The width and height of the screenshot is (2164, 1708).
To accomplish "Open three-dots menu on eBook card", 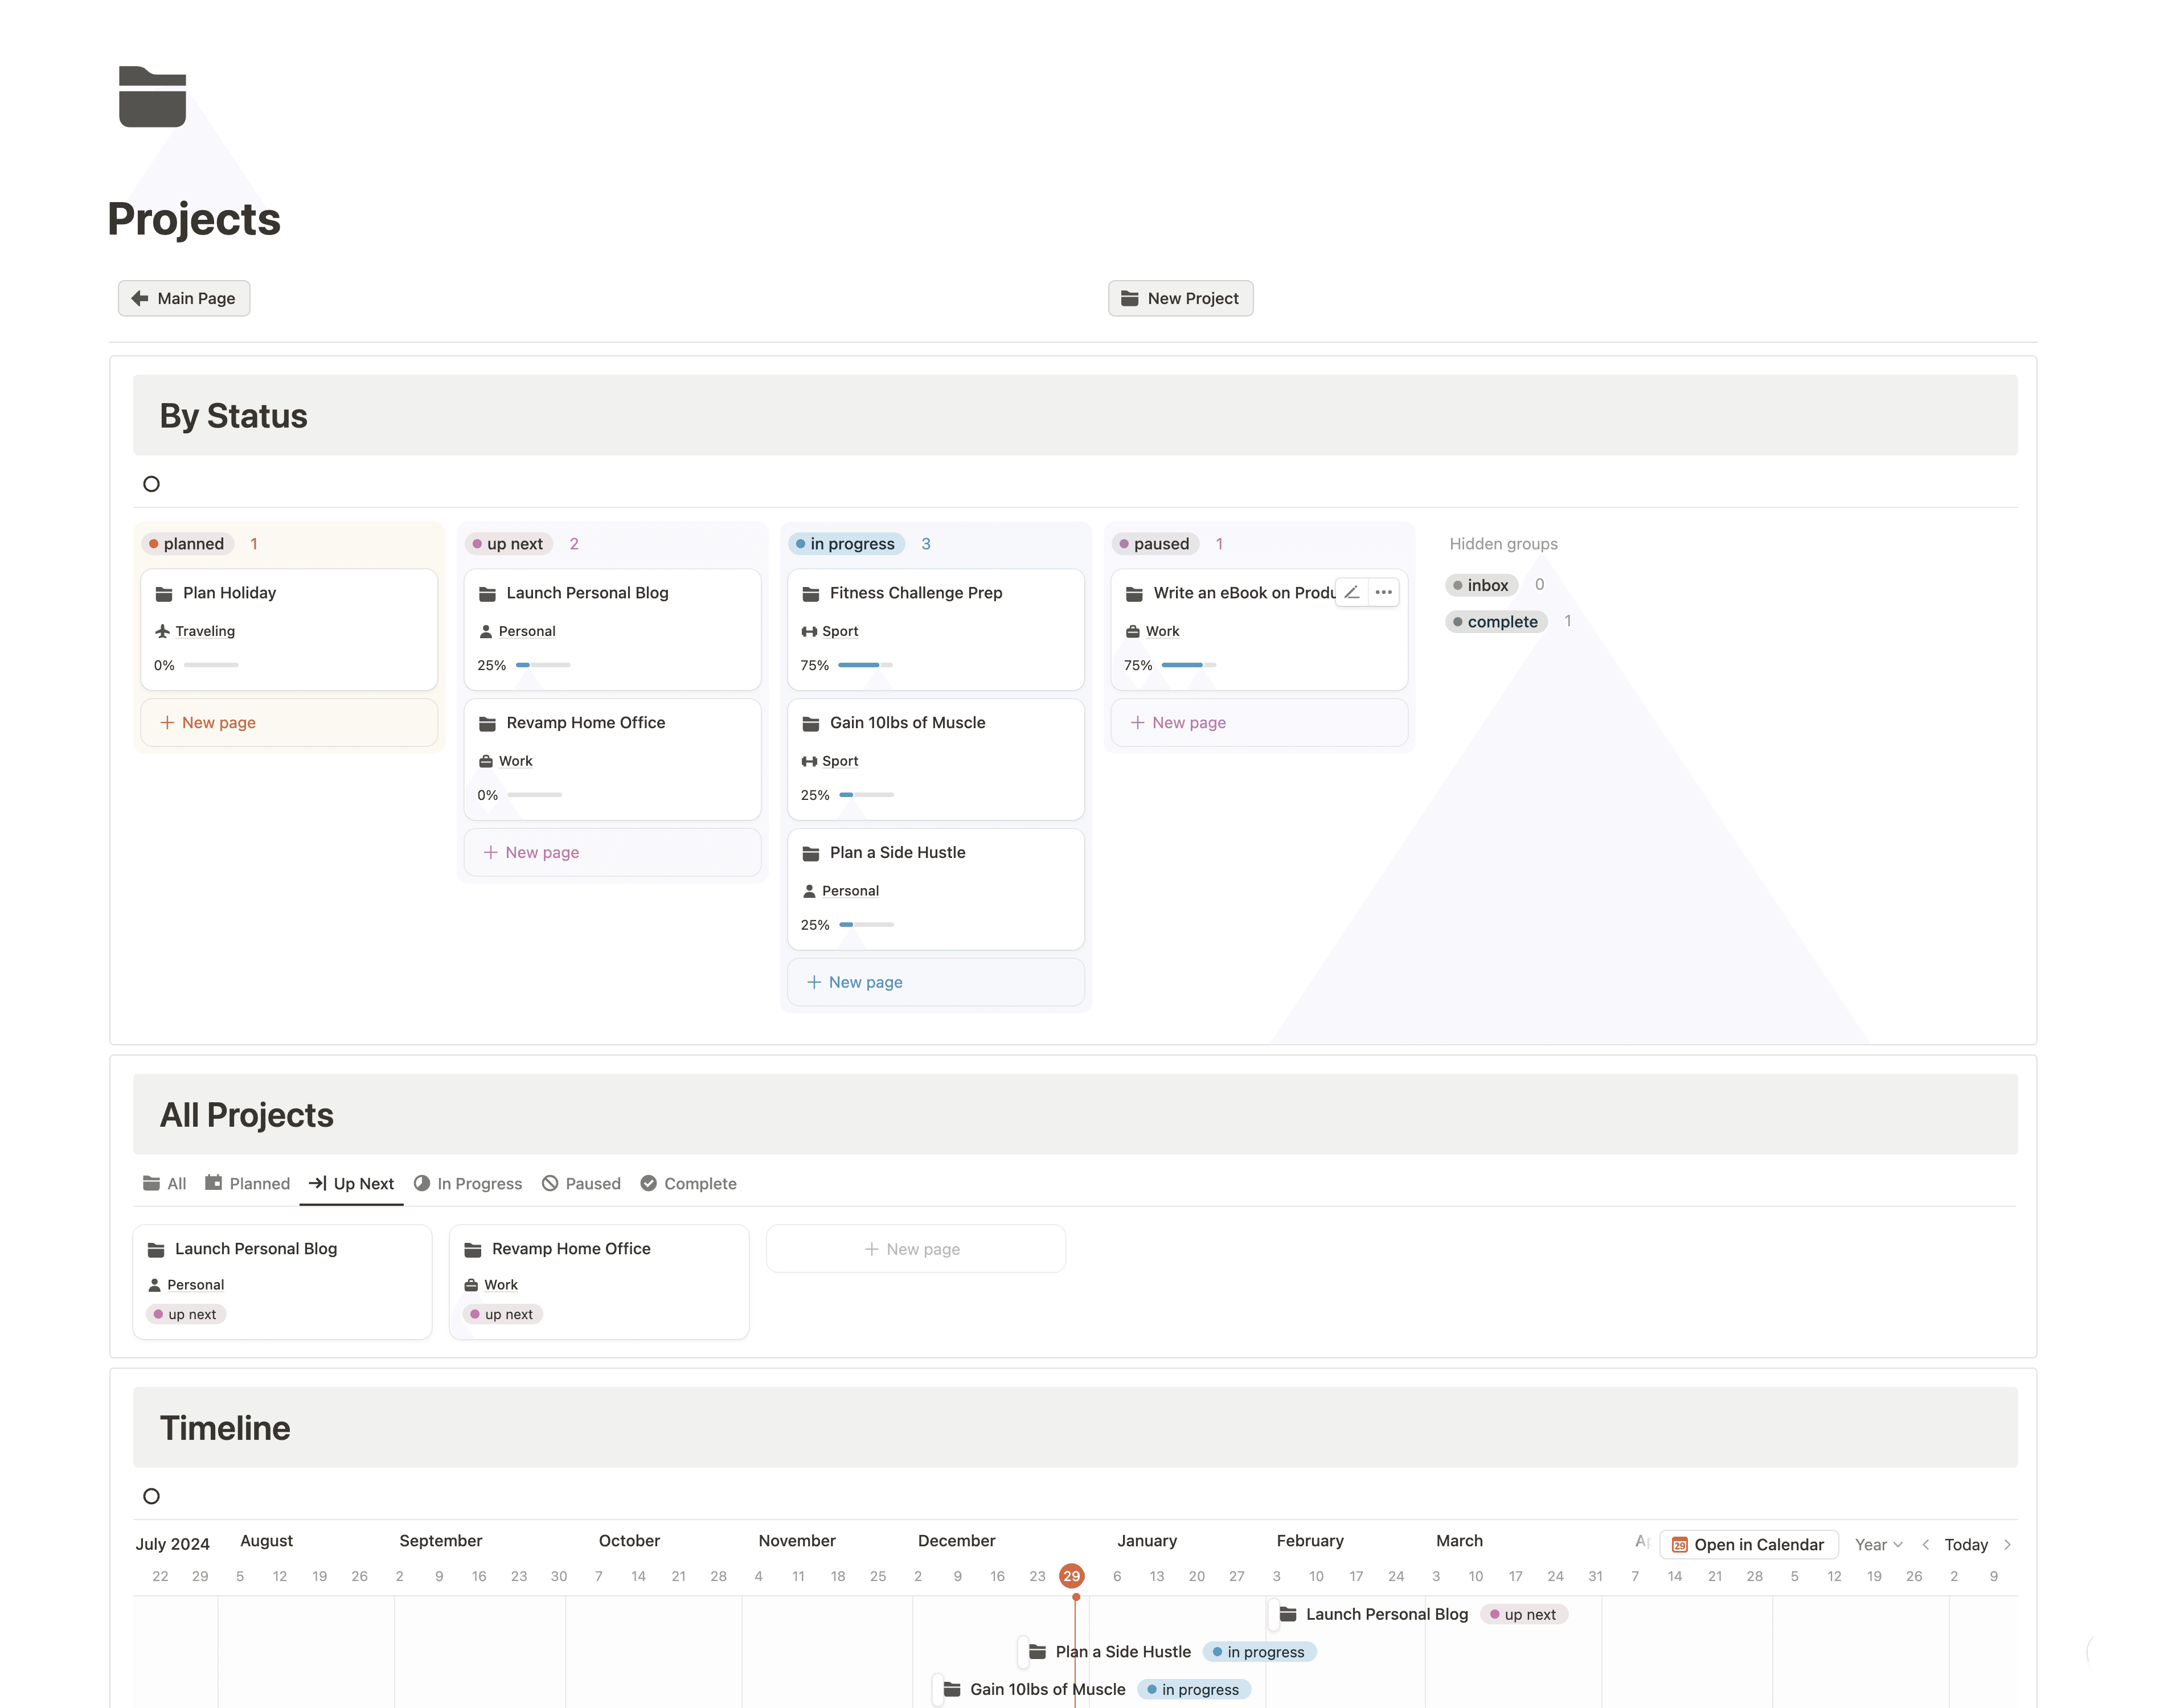I will click(x=1383, y=592).
